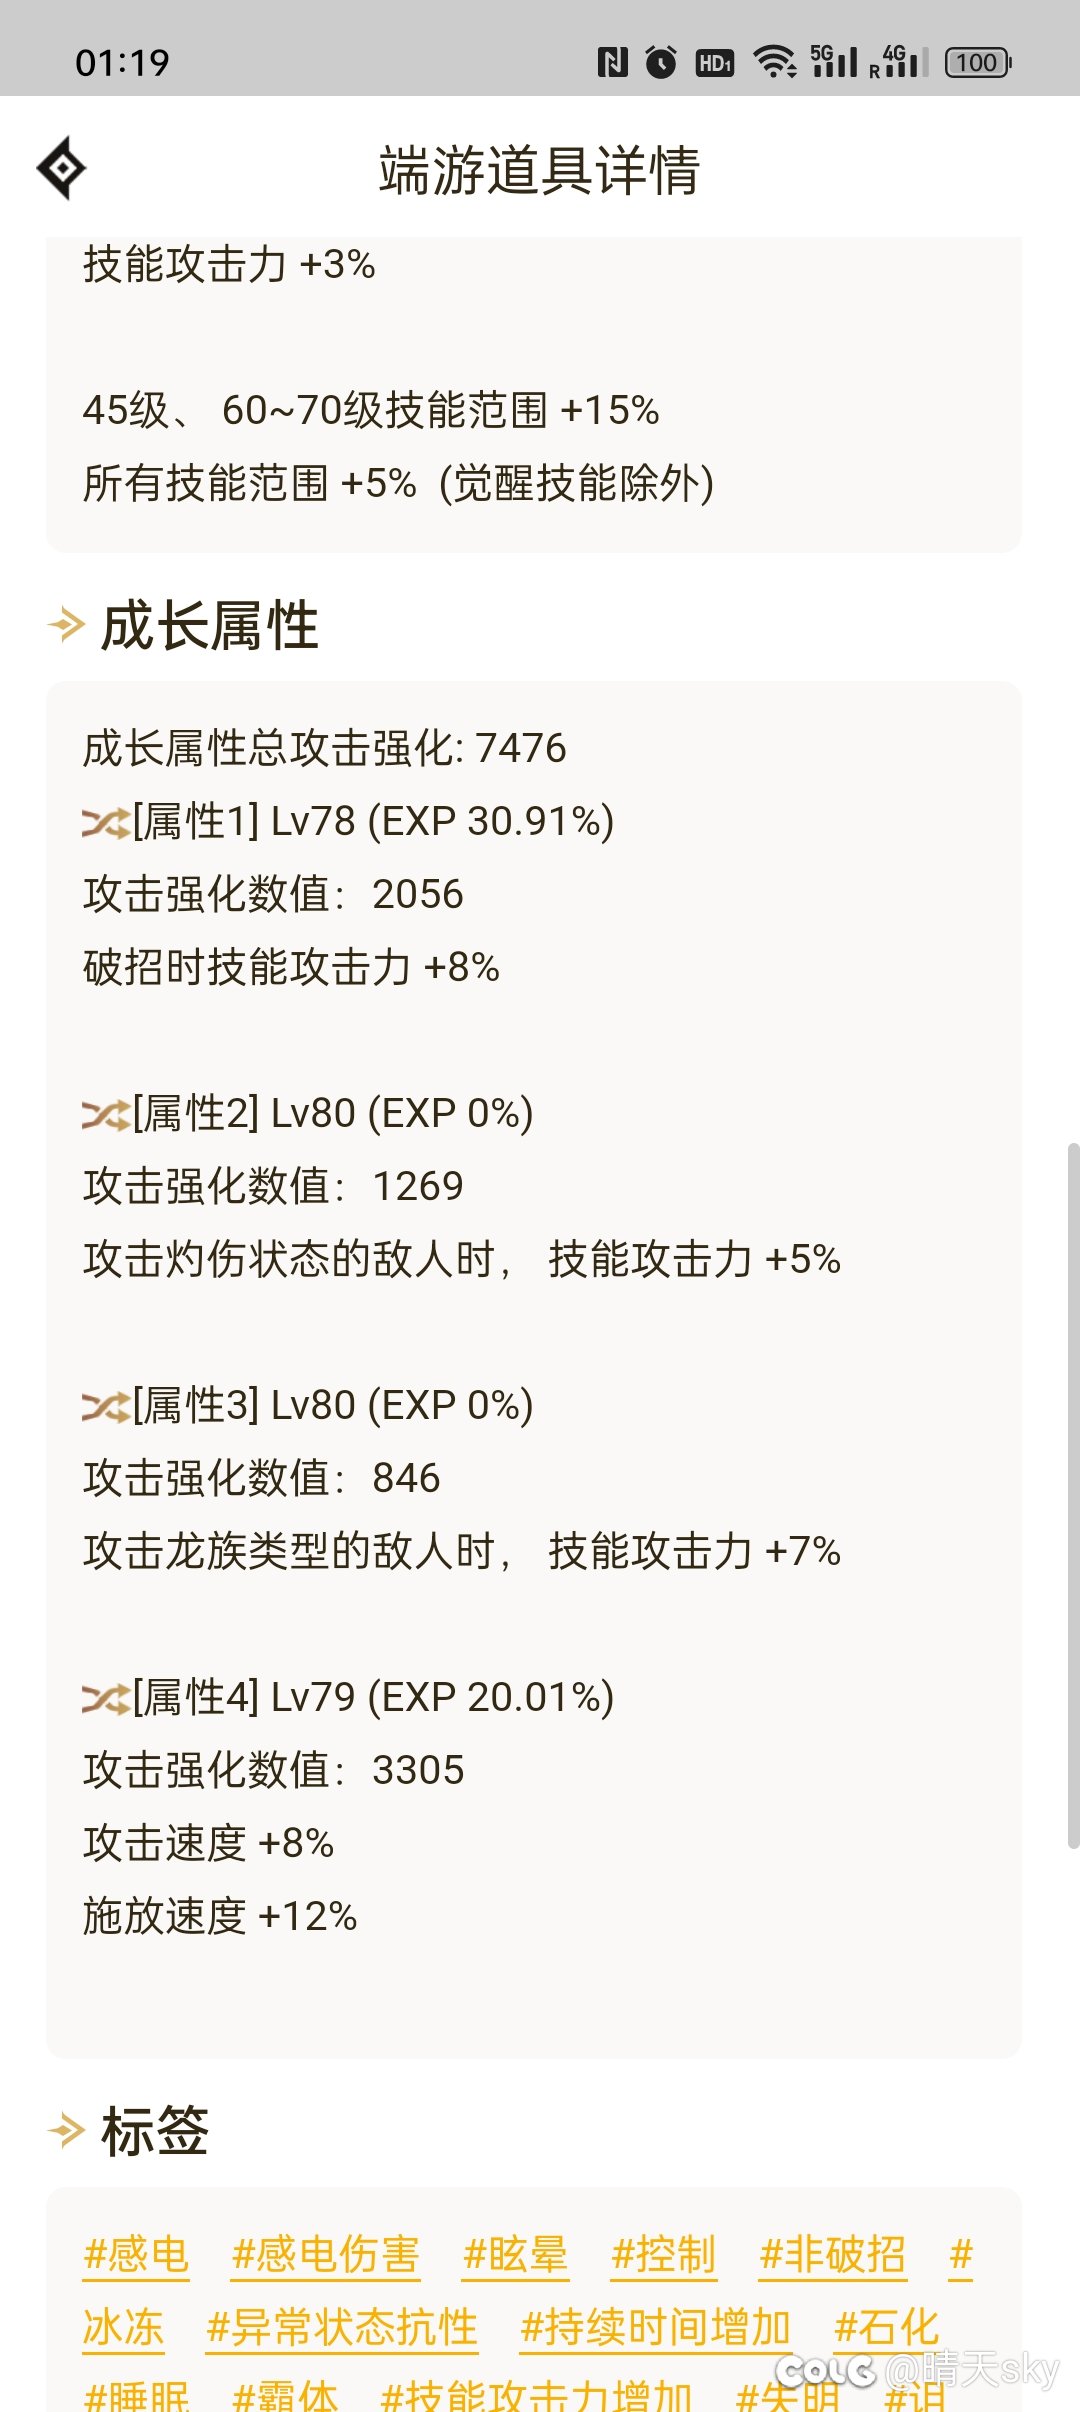This screenshot has height=2412, width=1080.
Task: Select the #石化 tag
Action: pyautogui.click(x=887, y=2328)
